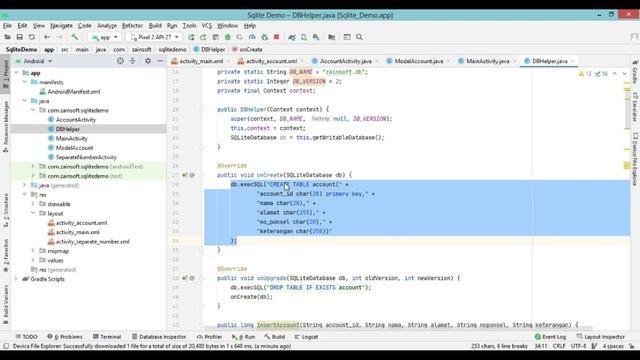Click the Debug app bug icon
This screenshot has height=360, width=640.
[228, 37]
